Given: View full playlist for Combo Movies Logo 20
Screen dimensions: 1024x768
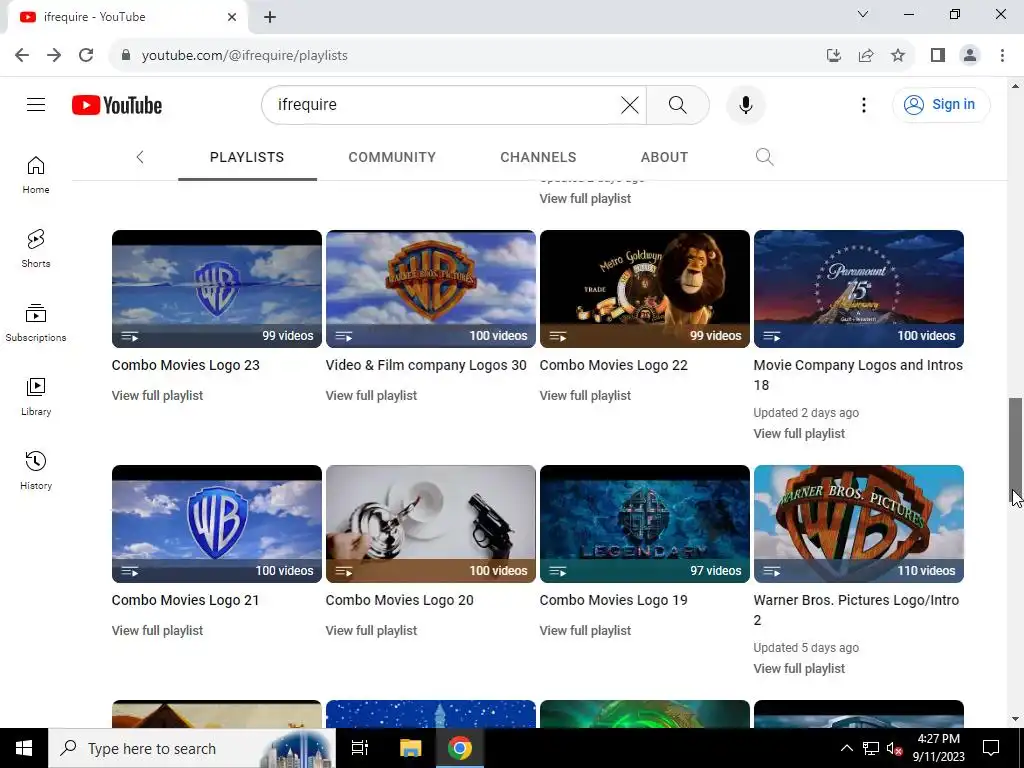Looking at the screenshot, I should 371,630.
